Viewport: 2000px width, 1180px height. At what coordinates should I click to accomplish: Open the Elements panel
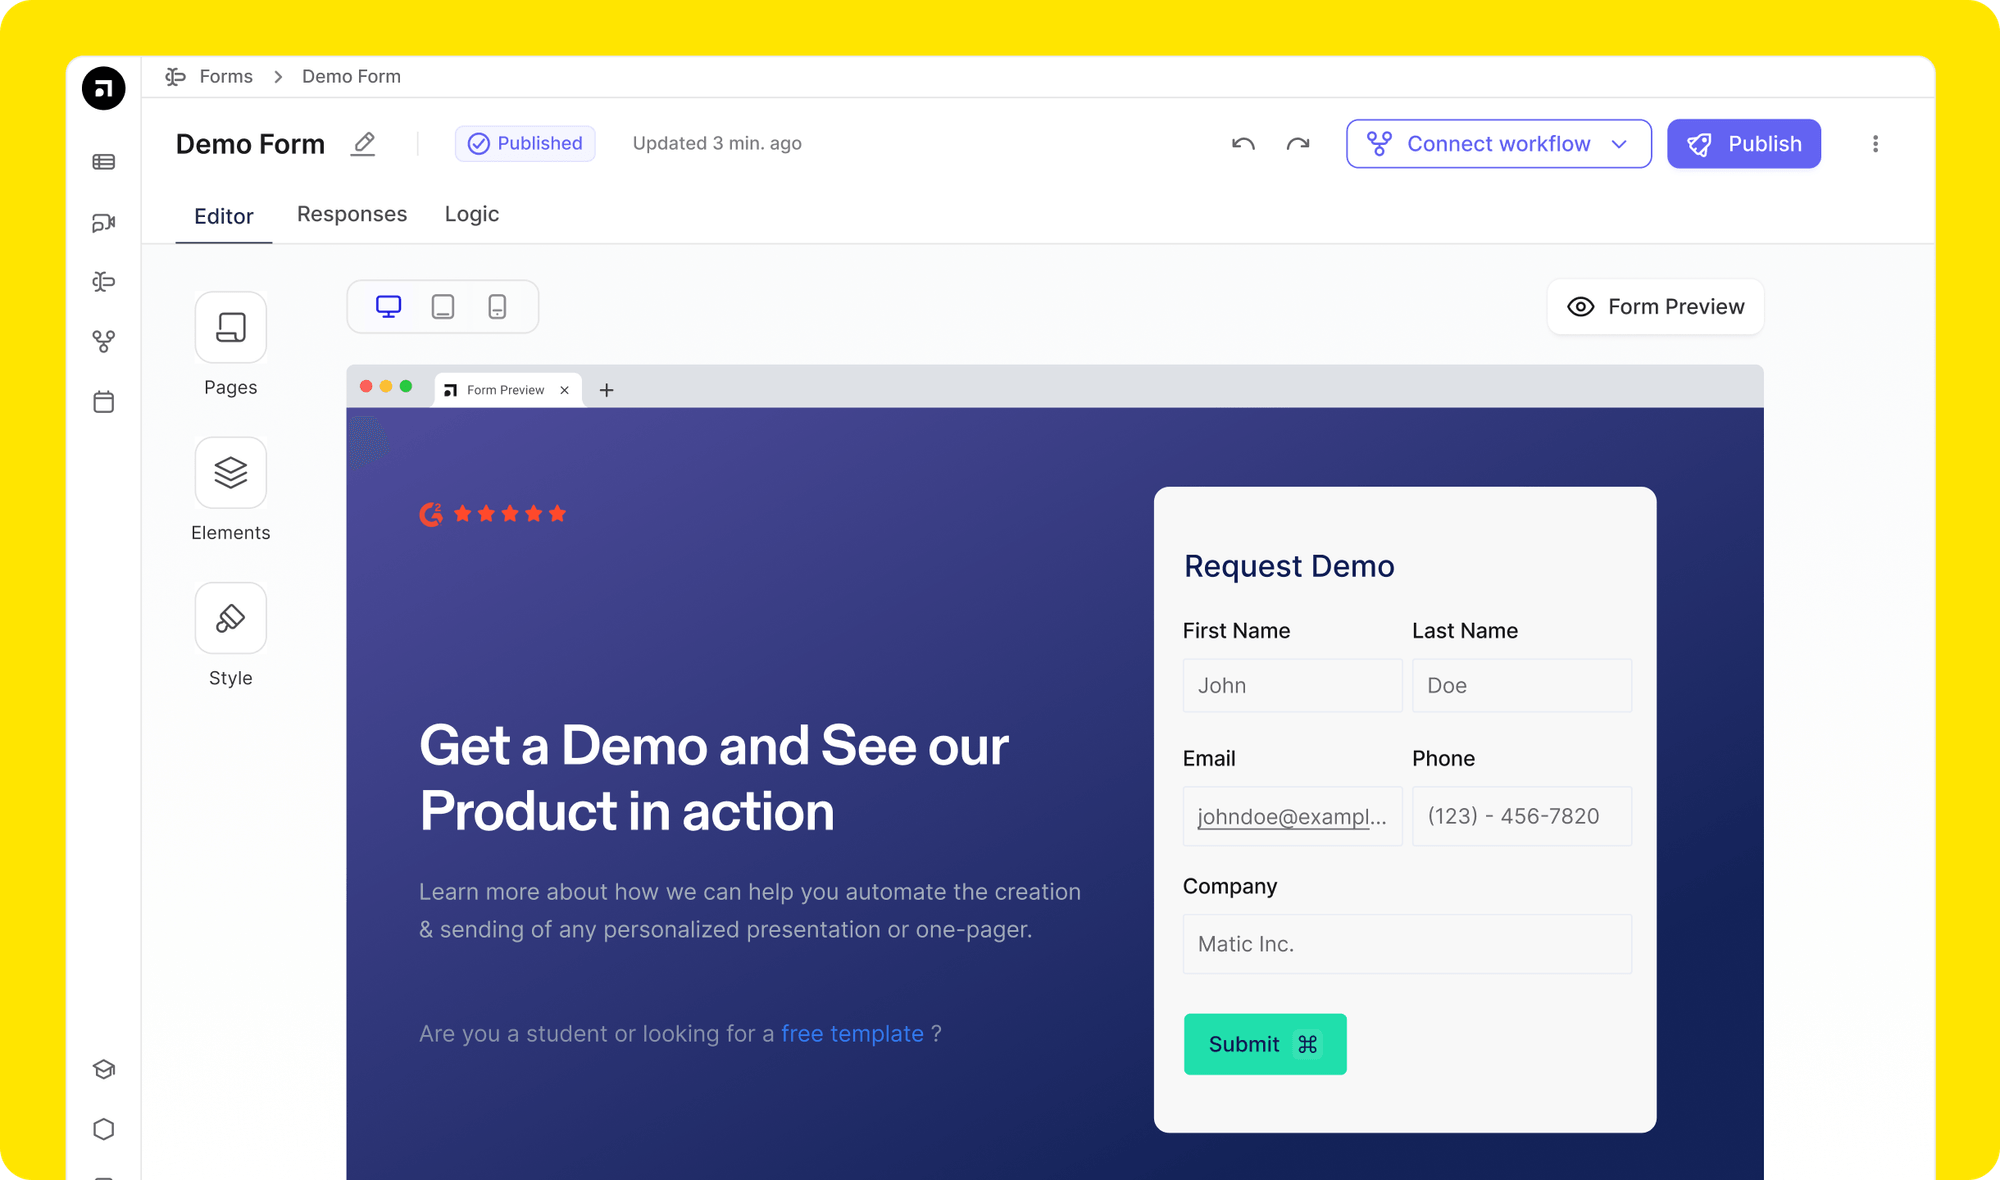[x=230, y=473]
